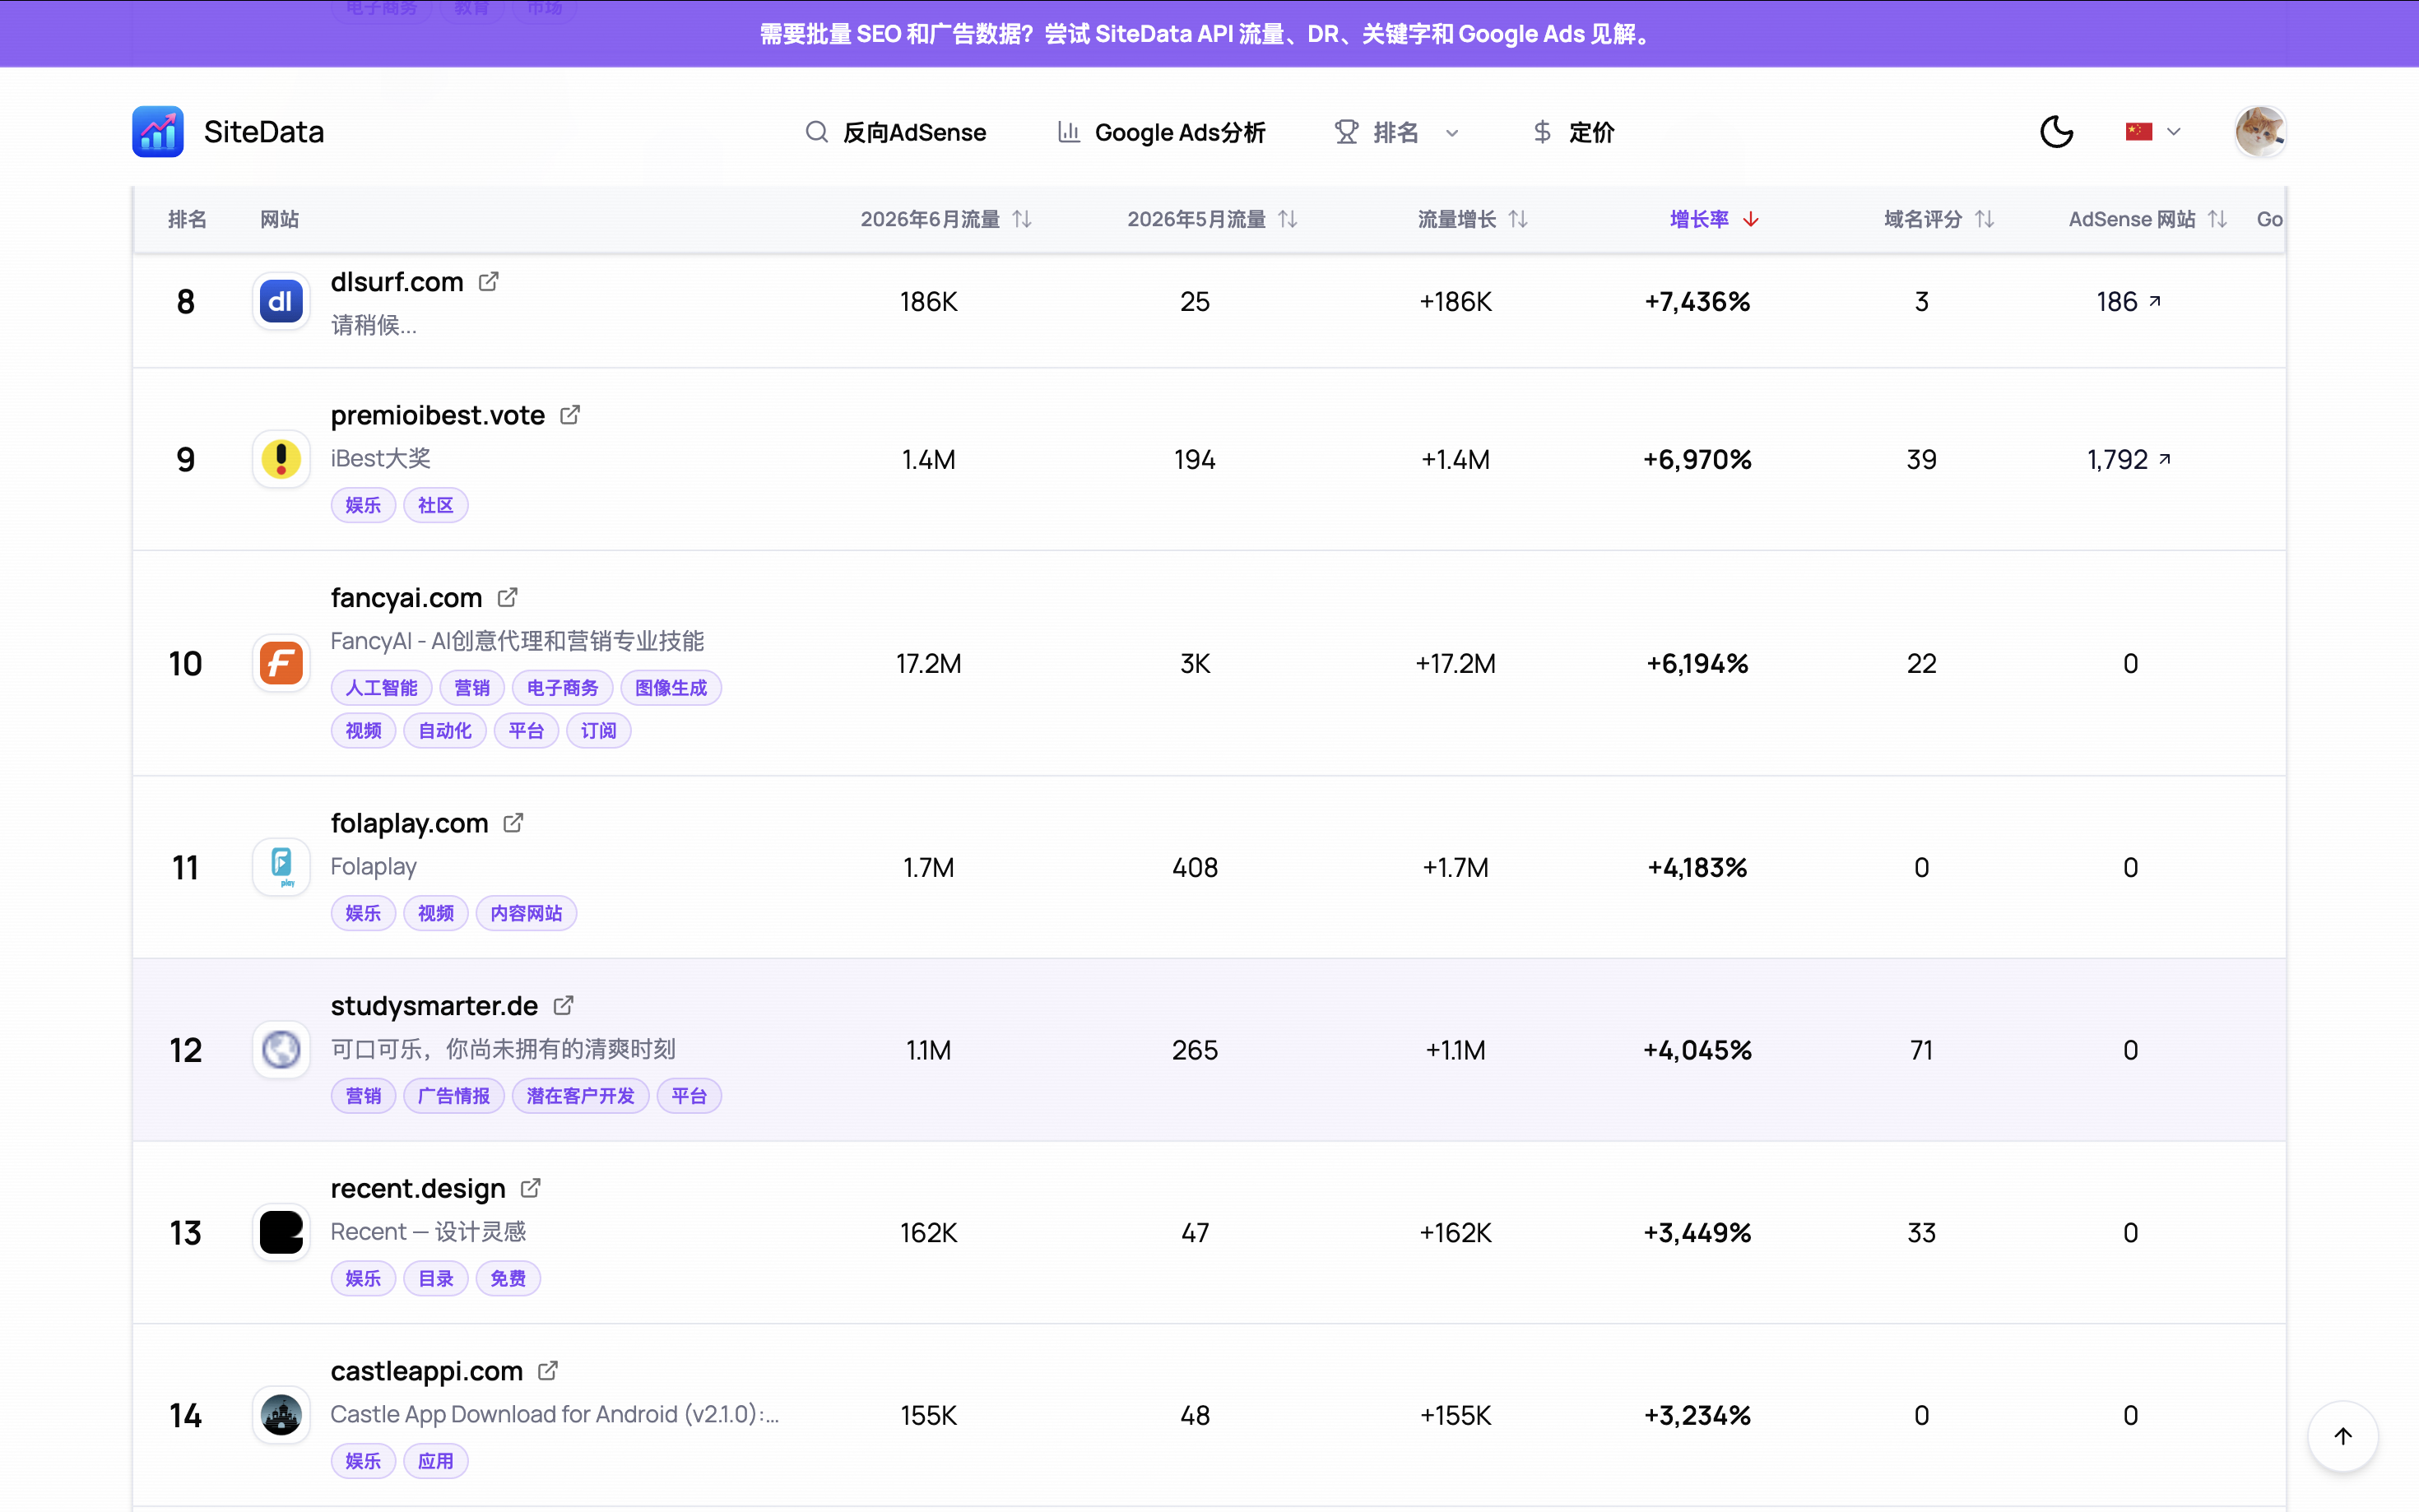Select the 17.2M June traffic value
Image resolution: width=2419 pixels, height=1512 pixels.
tap(928, 663)
